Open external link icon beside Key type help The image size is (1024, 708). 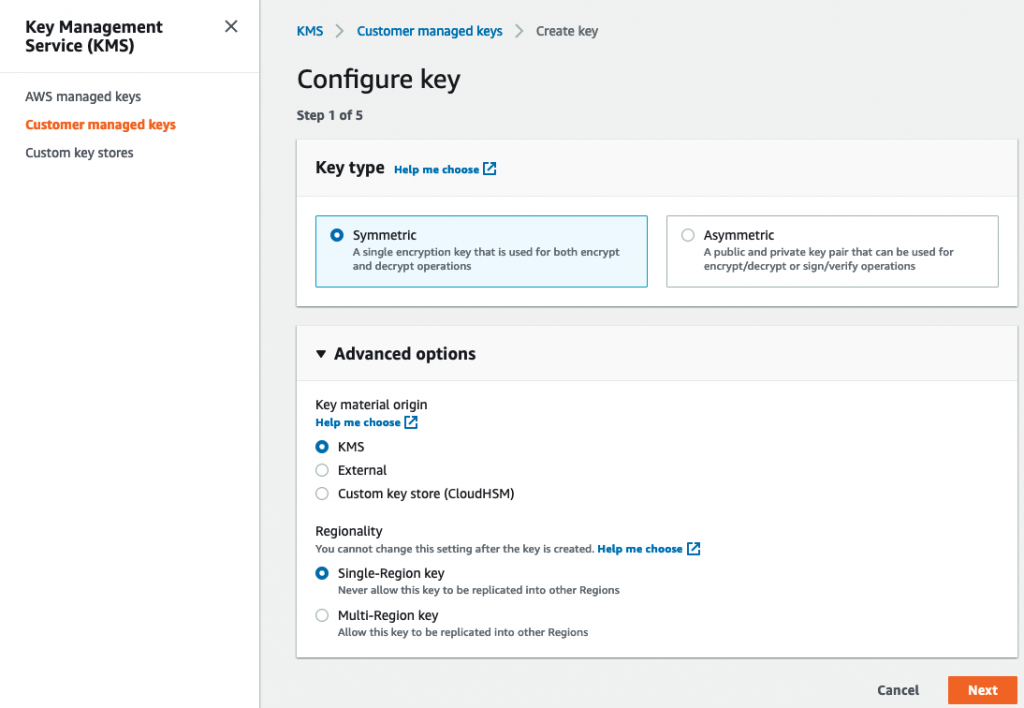click(489, 169)
